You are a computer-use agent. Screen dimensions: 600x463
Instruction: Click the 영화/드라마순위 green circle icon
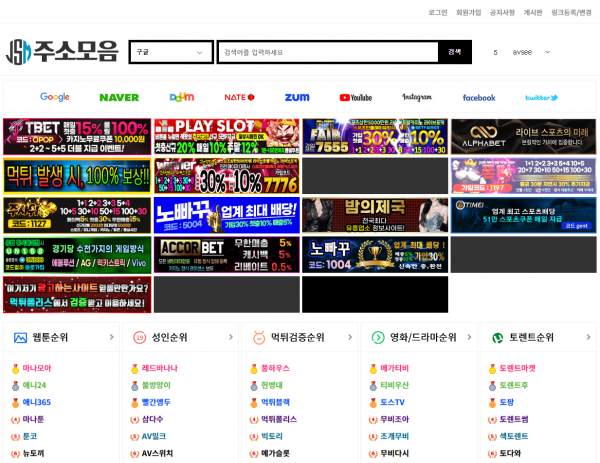378,337
